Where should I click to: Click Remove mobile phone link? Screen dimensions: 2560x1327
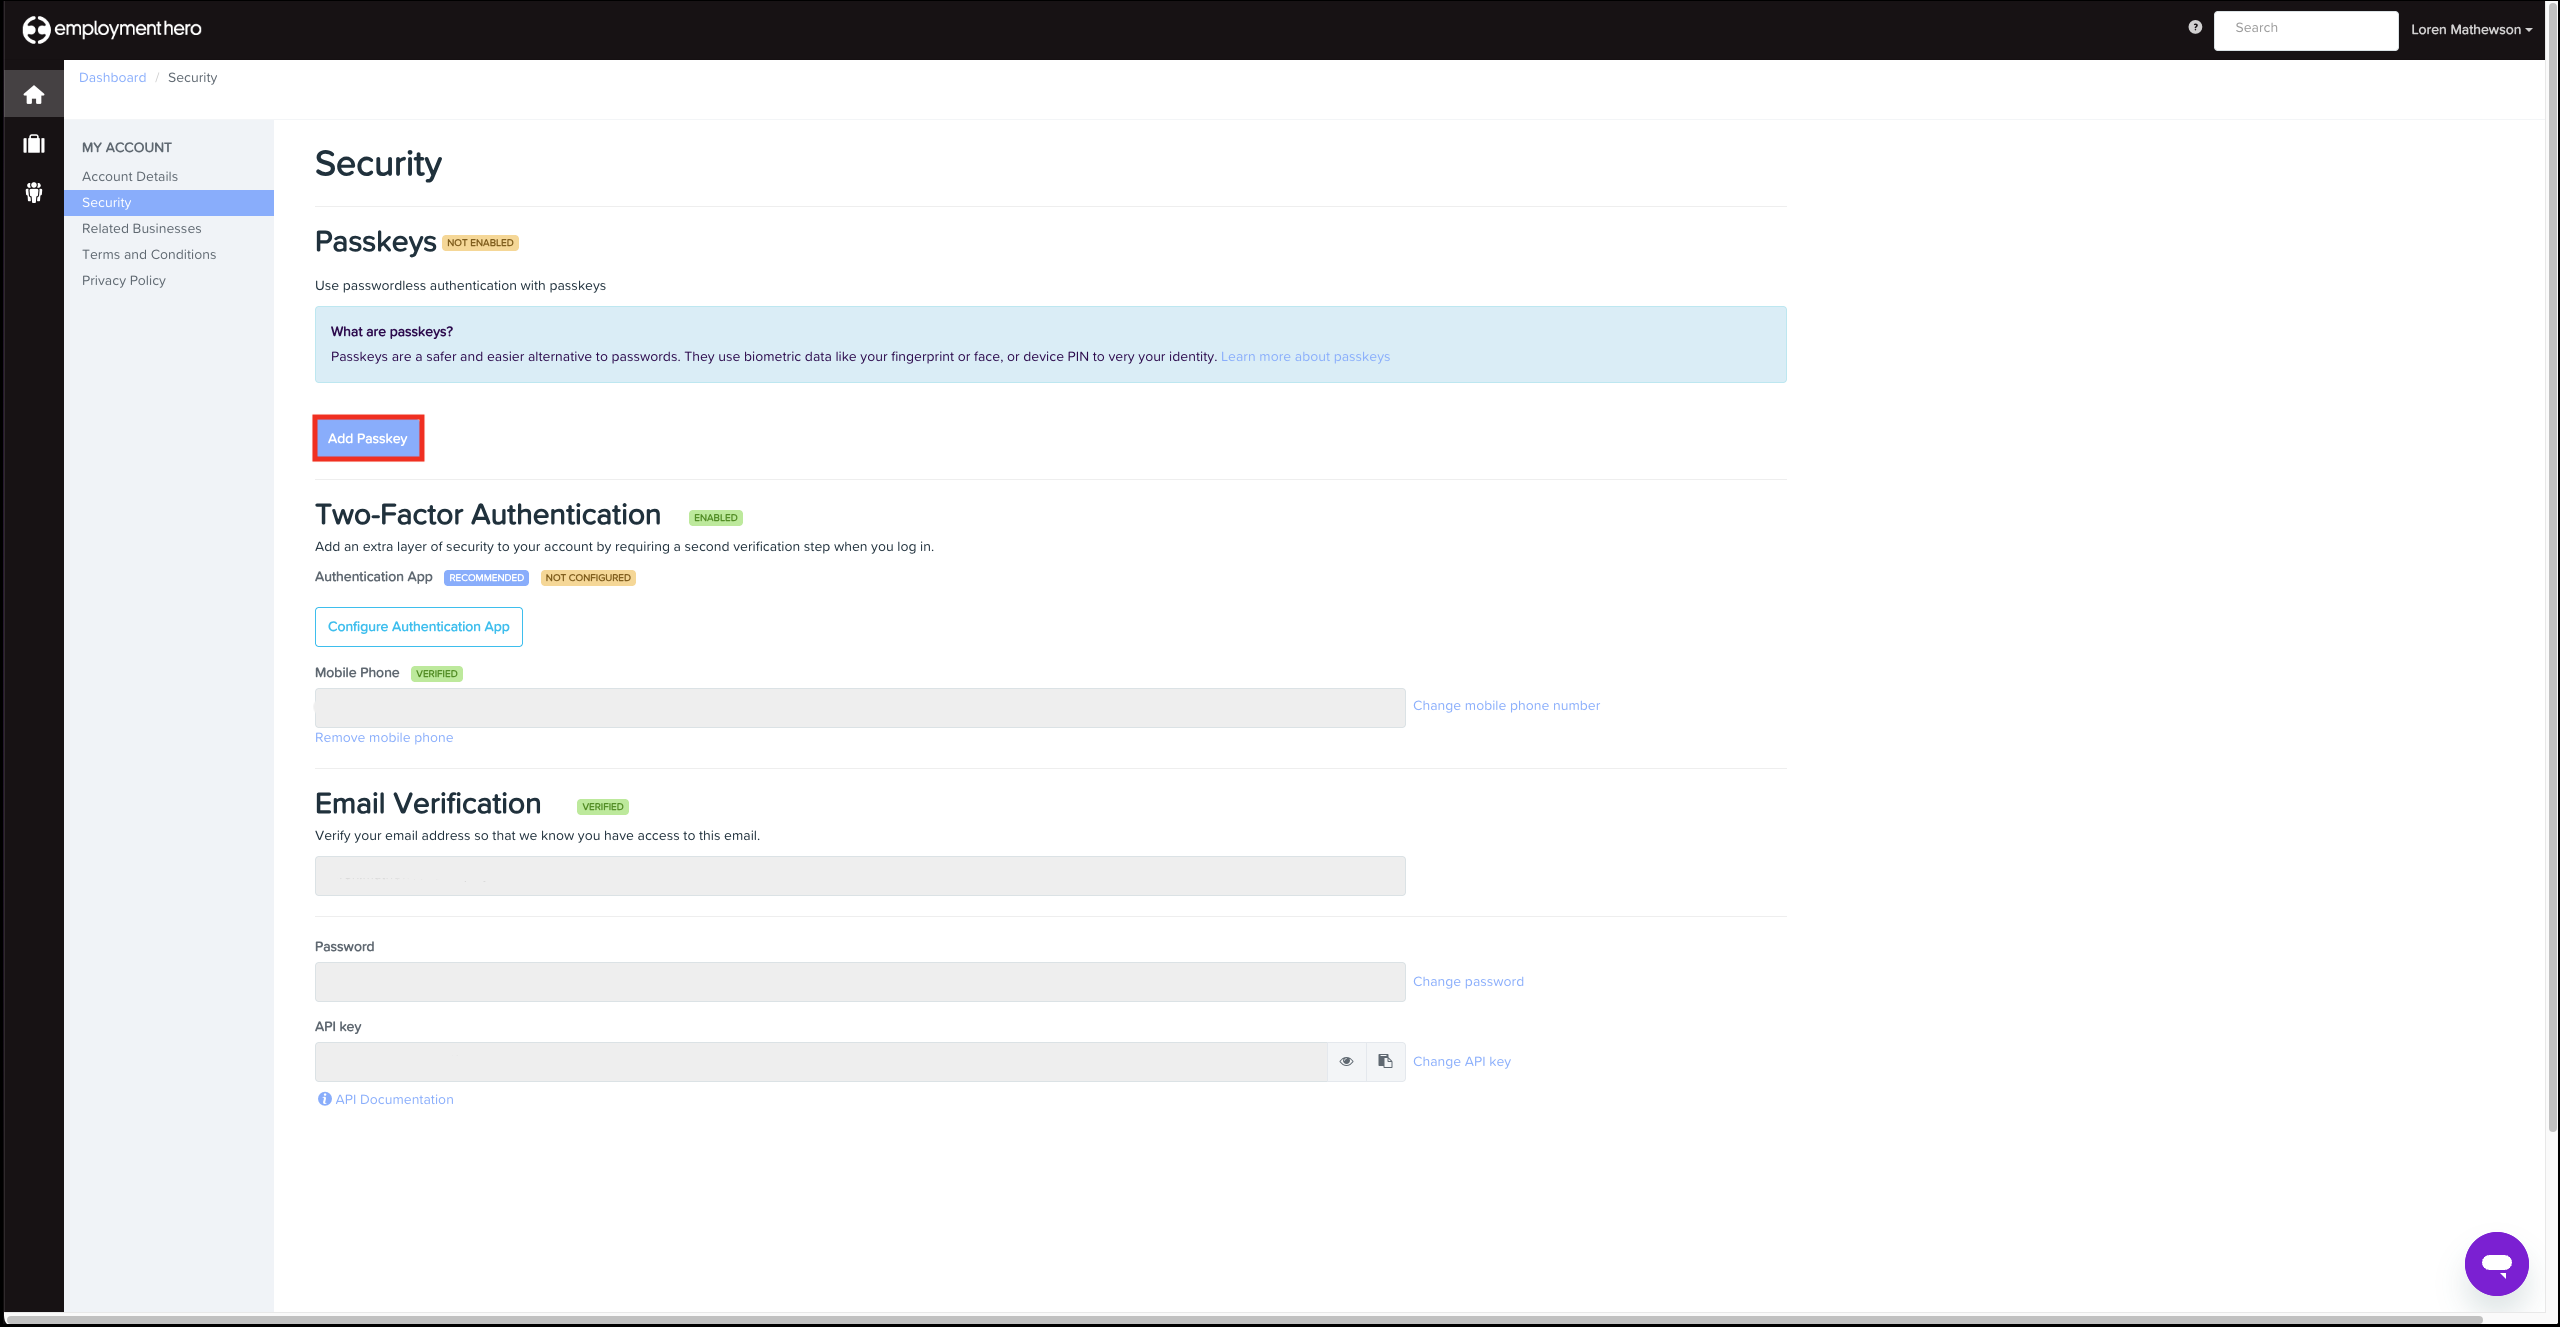384,738
